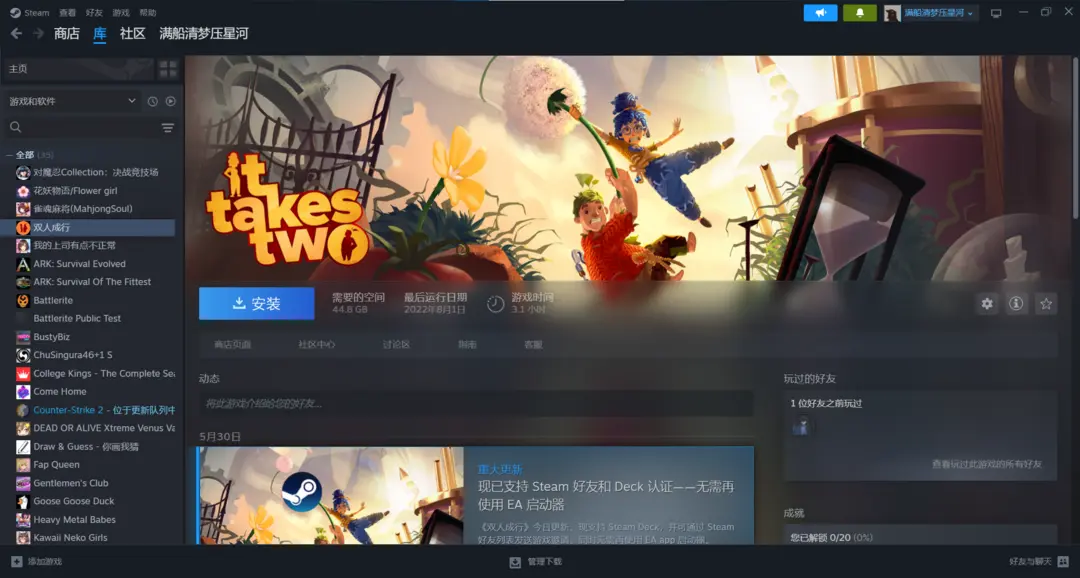Click 添加游戏 add game label

tap(45, 561)
